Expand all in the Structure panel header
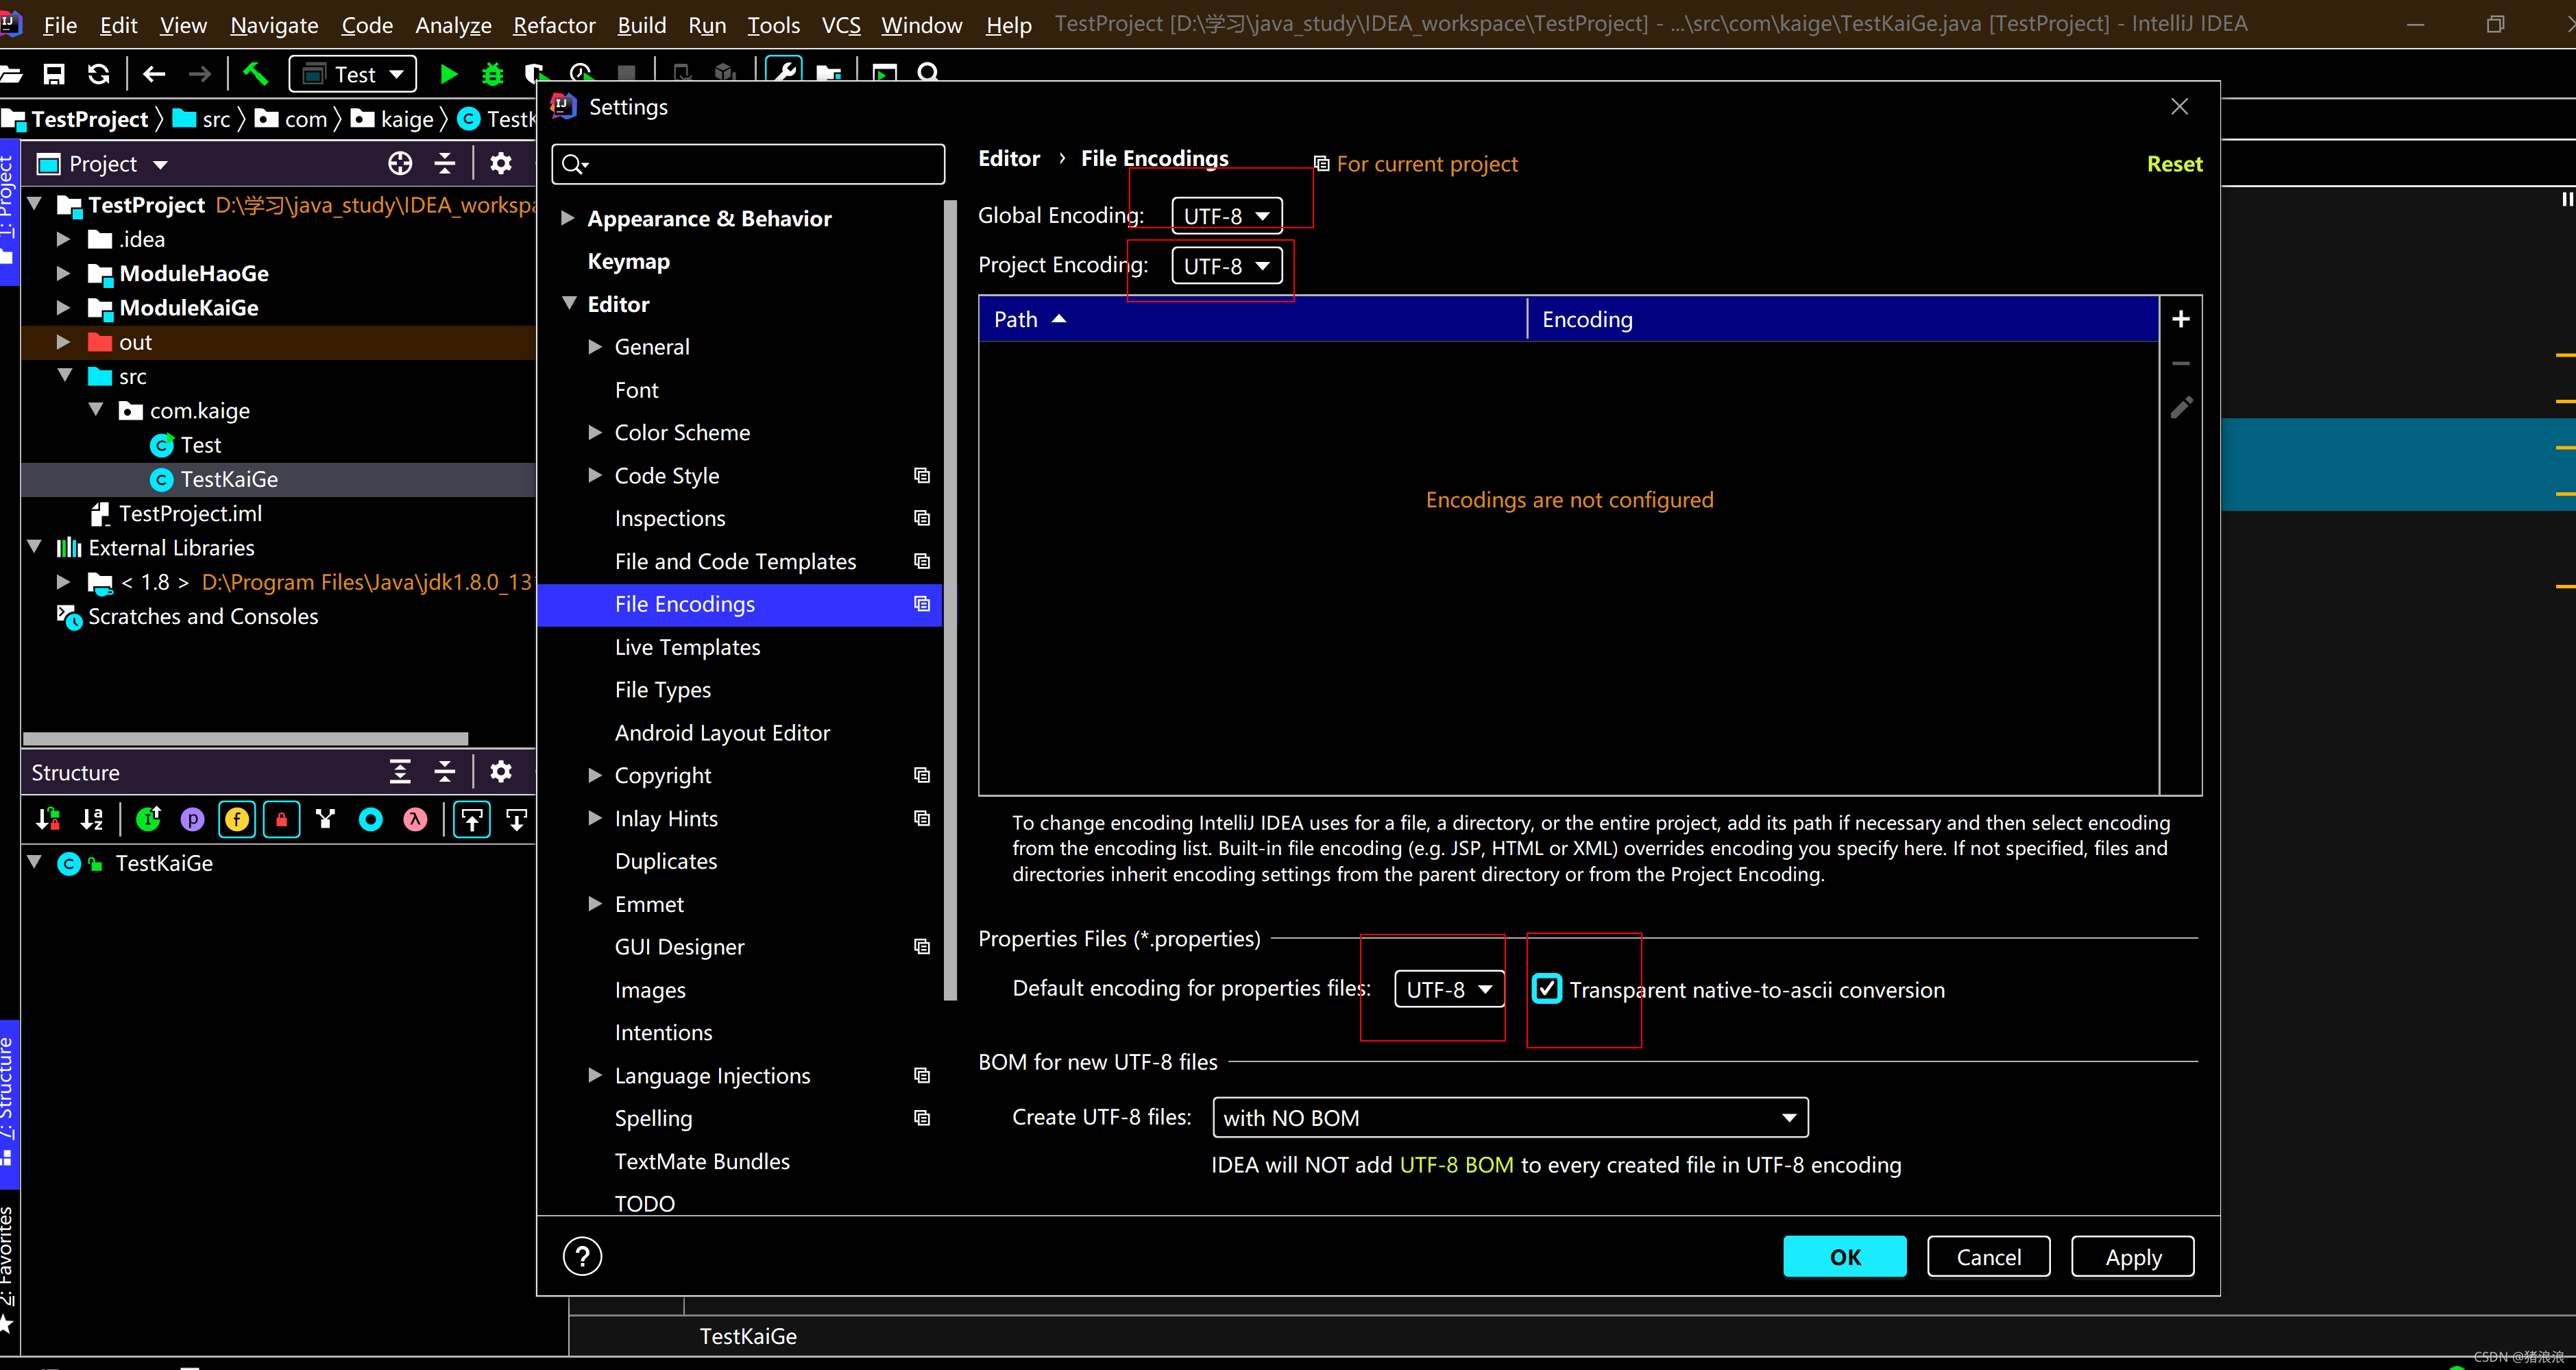 [x=400, y=772]
